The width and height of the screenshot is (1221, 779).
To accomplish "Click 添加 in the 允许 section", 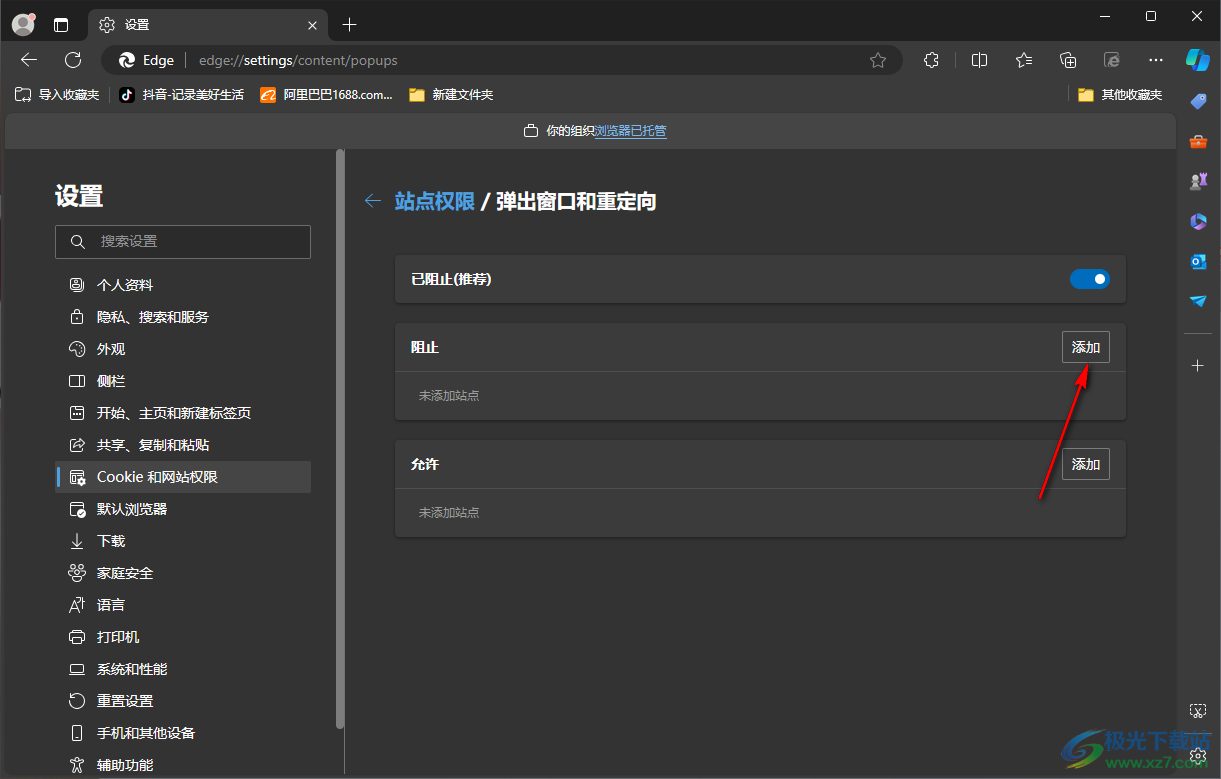I will point(1086,464).
